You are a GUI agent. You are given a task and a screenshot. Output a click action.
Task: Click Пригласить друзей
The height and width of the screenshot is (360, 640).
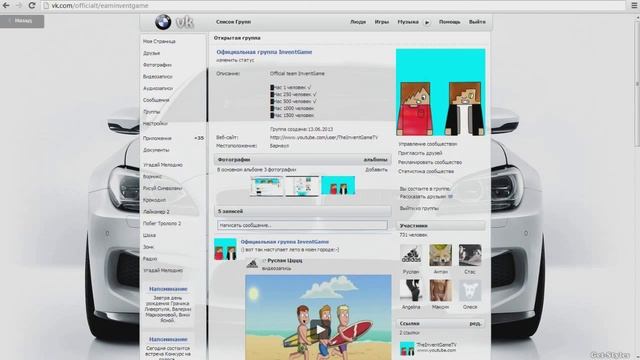420,153
